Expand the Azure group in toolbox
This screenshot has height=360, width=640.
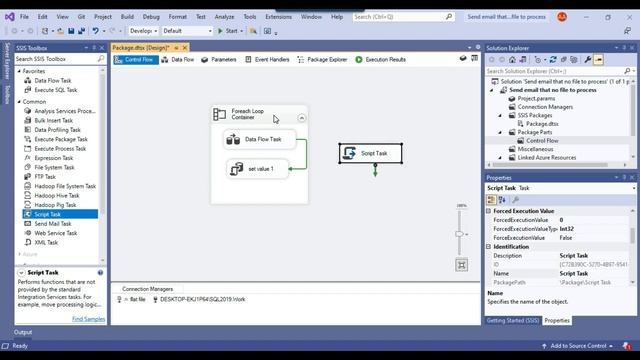pyautogui.click(x=19, y=254)
